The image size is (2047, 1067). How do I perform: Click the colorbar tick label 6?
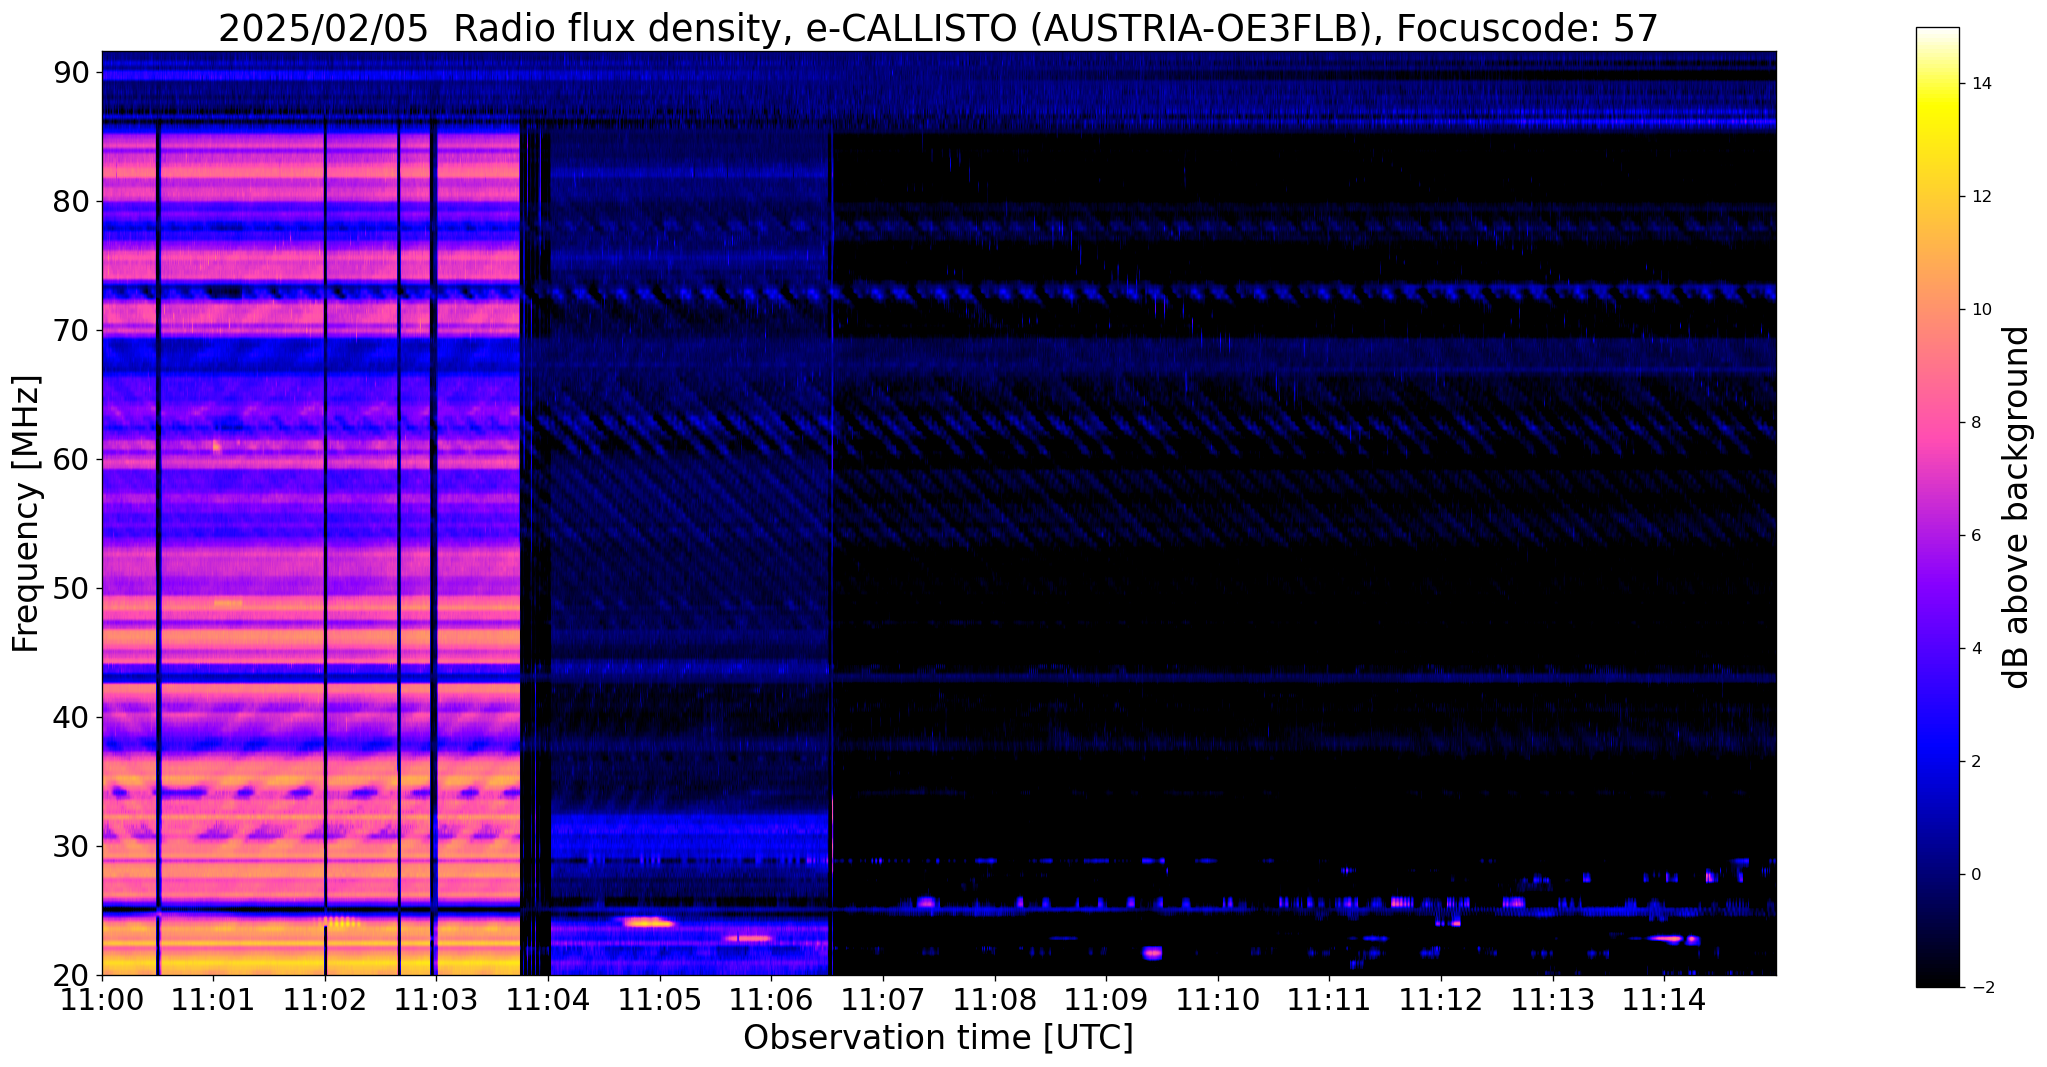click(1974, 536)
